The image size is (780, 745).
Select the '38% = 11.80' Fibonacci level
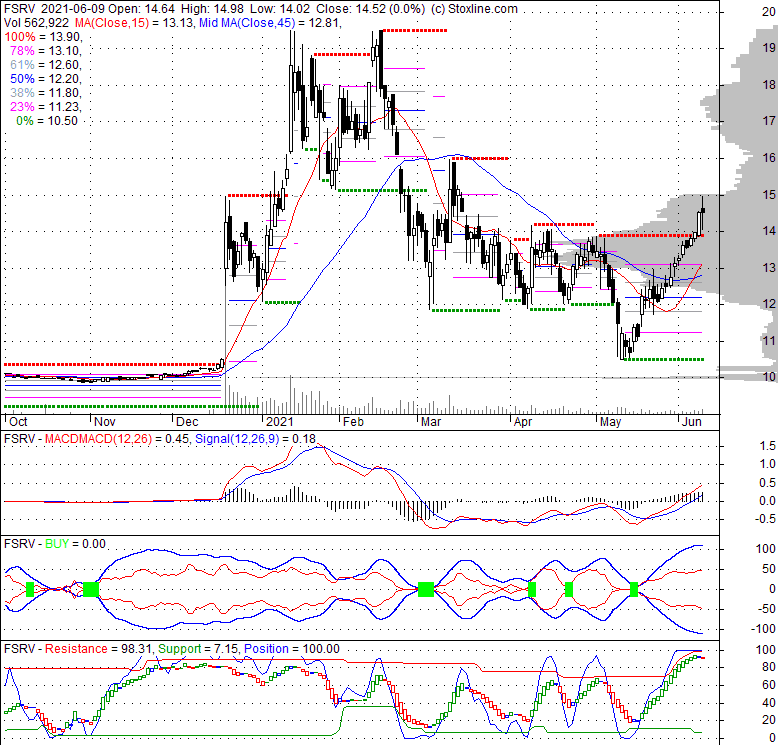46,92
